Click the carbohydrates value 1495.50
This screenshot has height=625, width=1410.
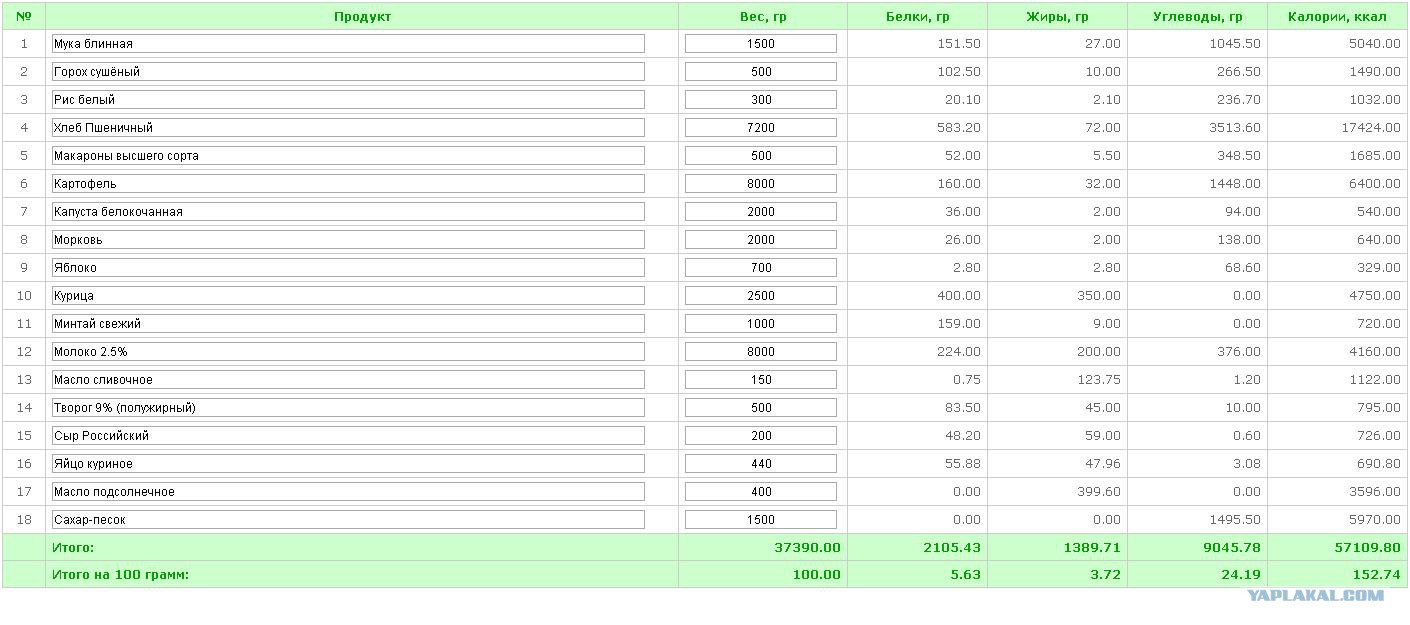pyautogui.click(x=1235, y=520)
